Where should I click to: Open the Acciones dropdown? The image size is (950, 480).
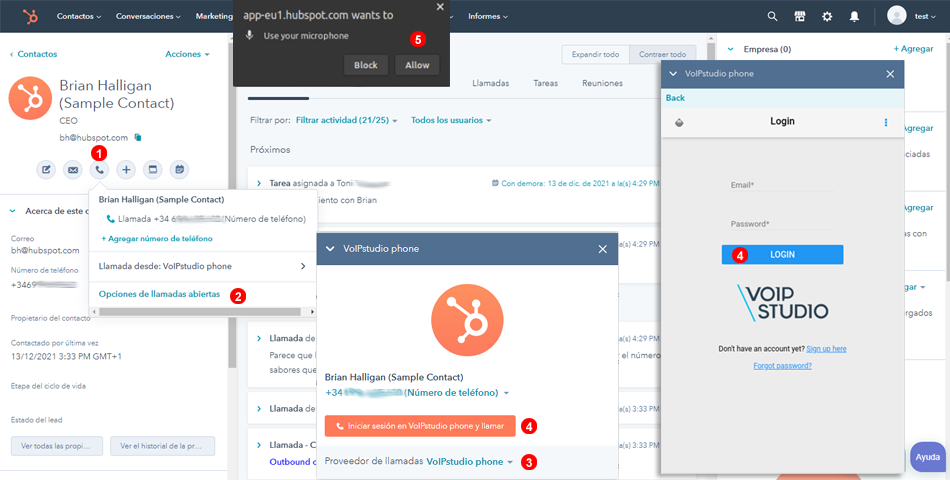(x=187, y=54)
